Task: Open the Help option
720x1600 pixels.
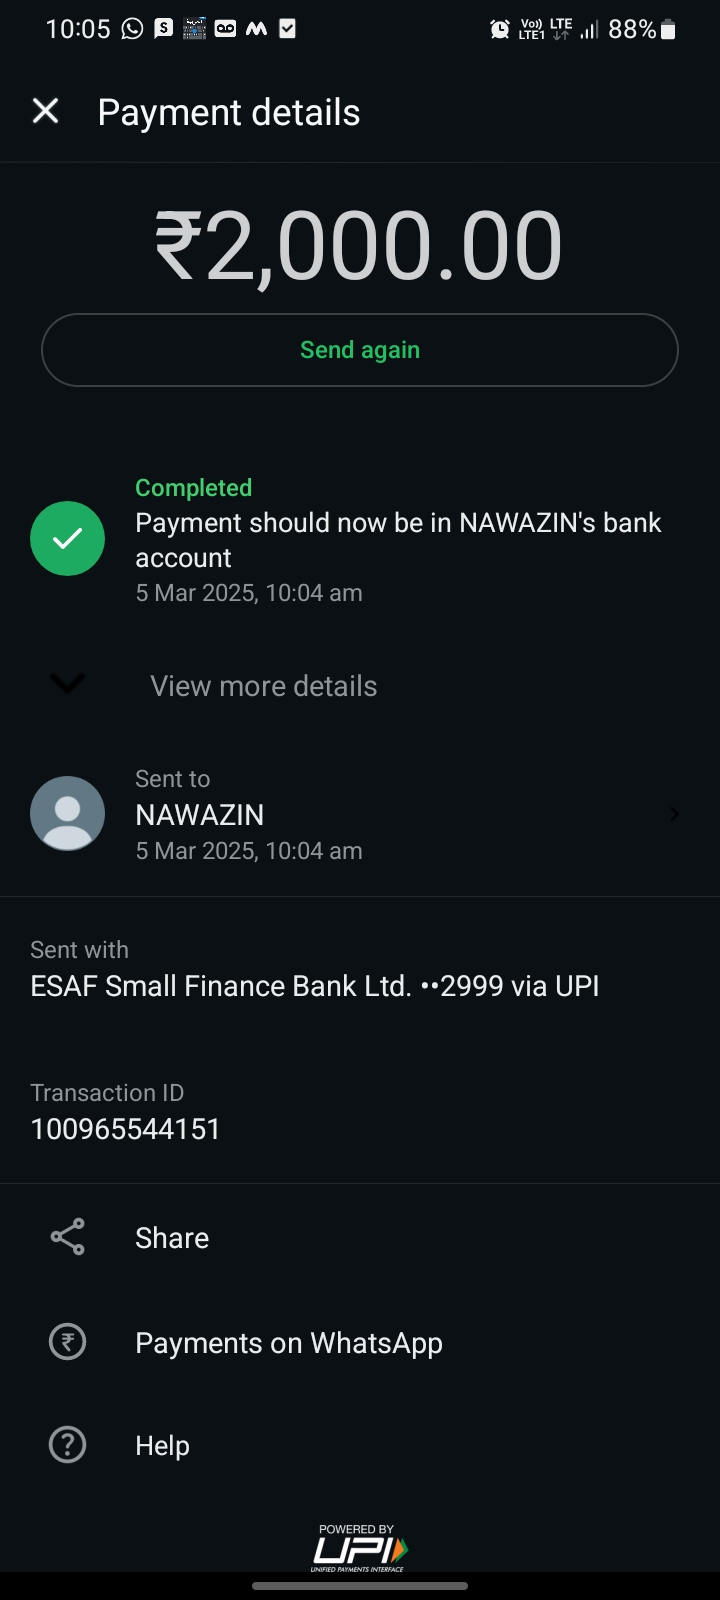Action: (162, 1446)
